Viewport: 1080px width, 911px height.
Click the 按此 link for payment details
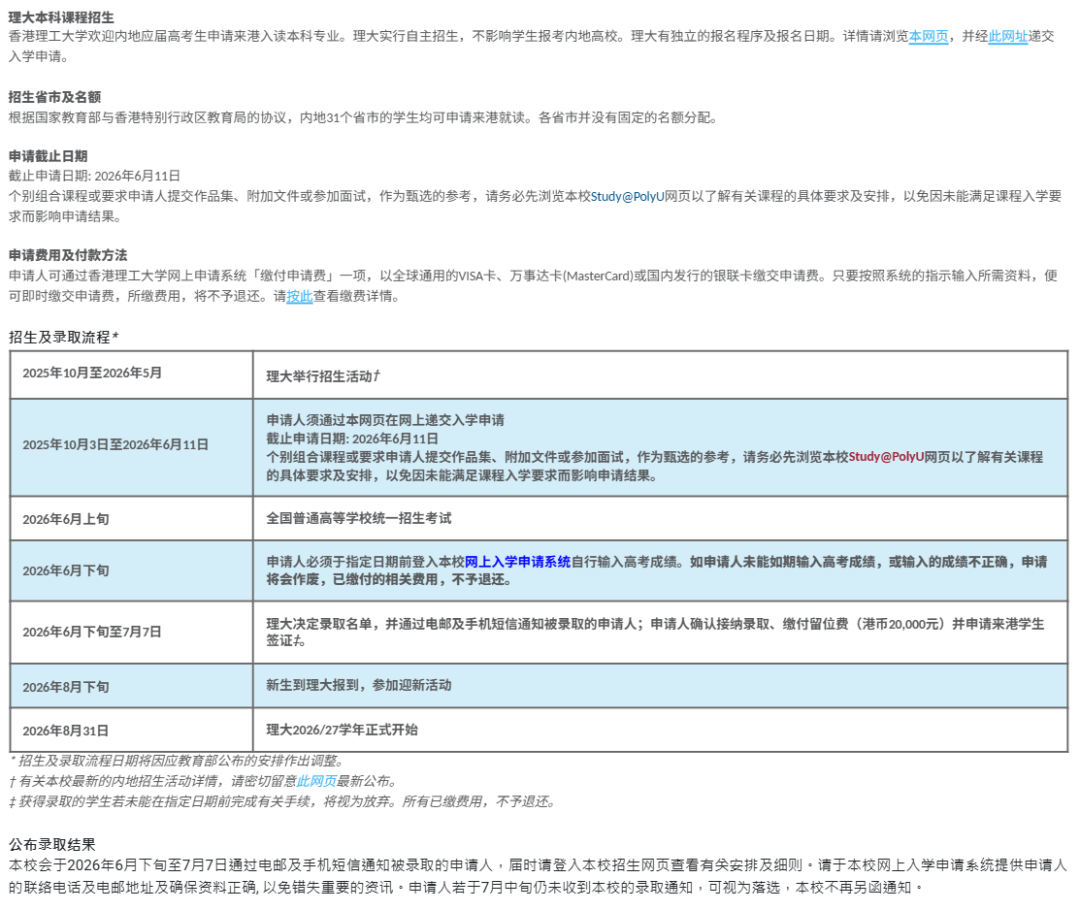[300, 296]
